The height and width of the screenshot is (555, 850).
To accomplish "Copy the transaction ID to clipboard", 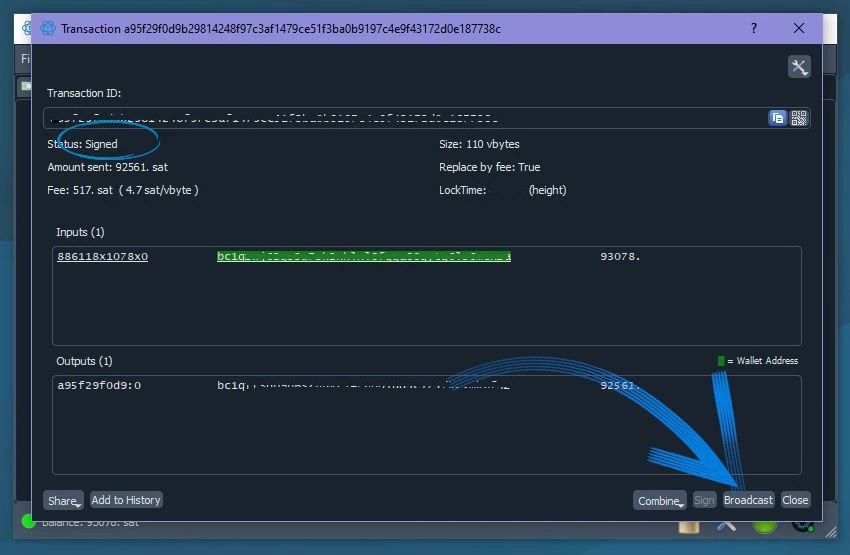I will coord(777,118).
